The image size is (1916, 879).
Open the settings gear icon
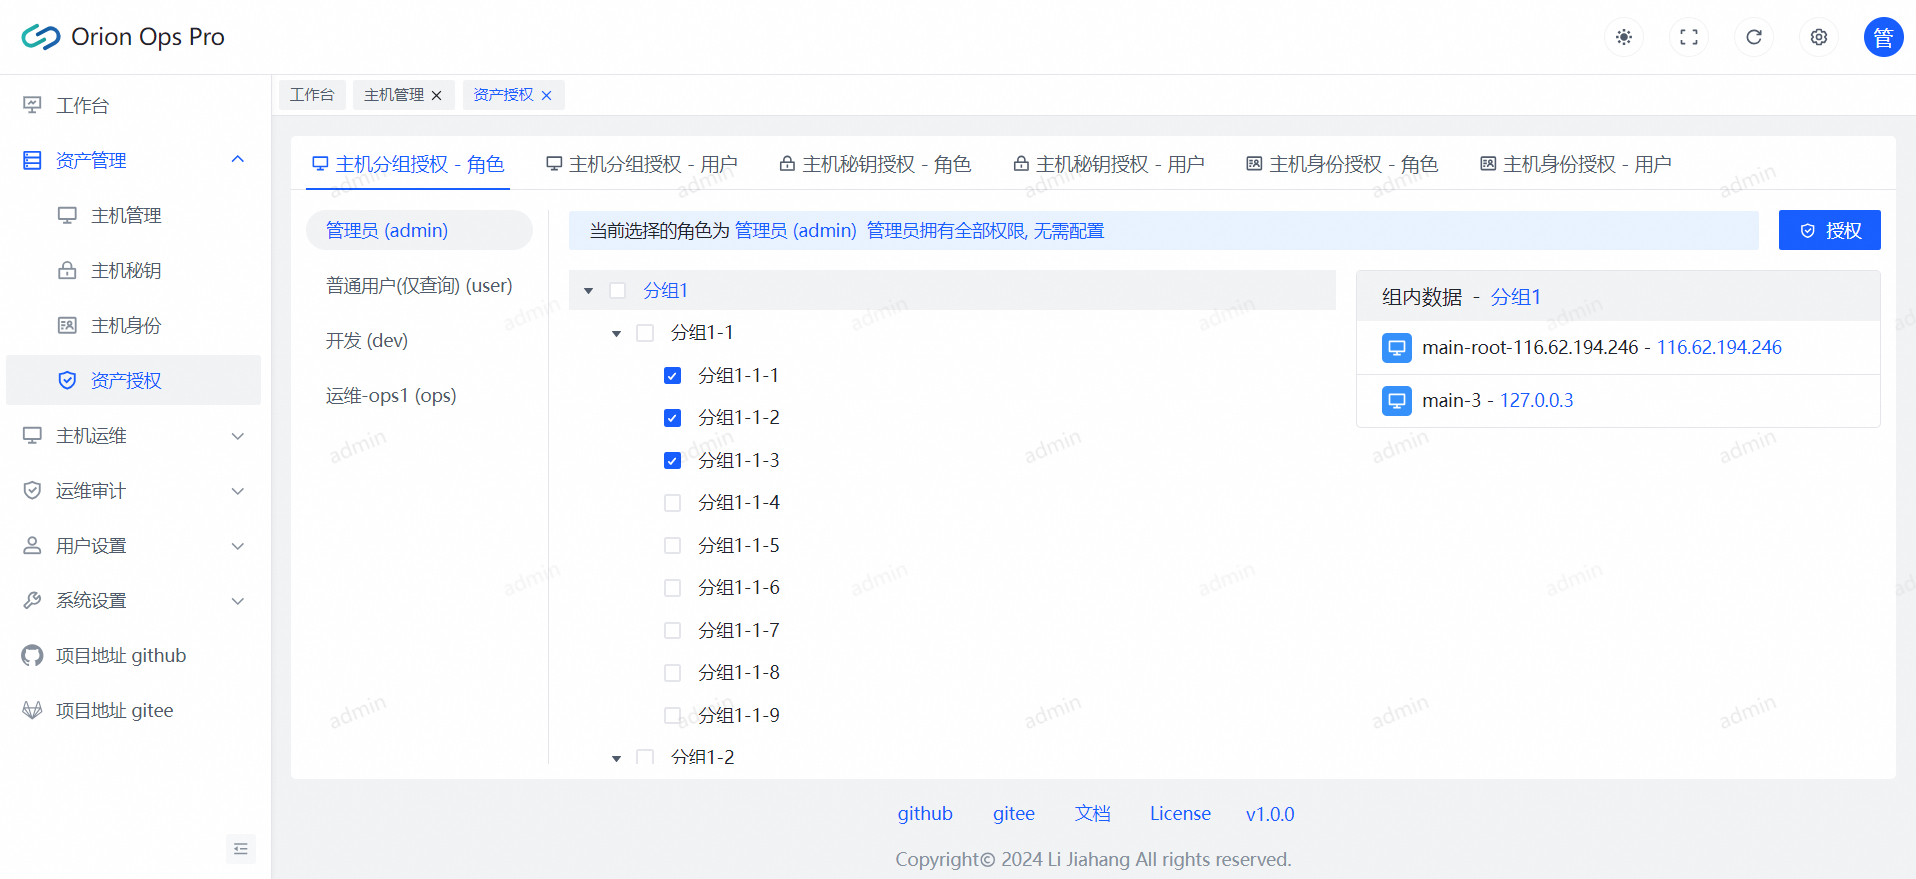pyautogui.click(x=1818, y=37)
